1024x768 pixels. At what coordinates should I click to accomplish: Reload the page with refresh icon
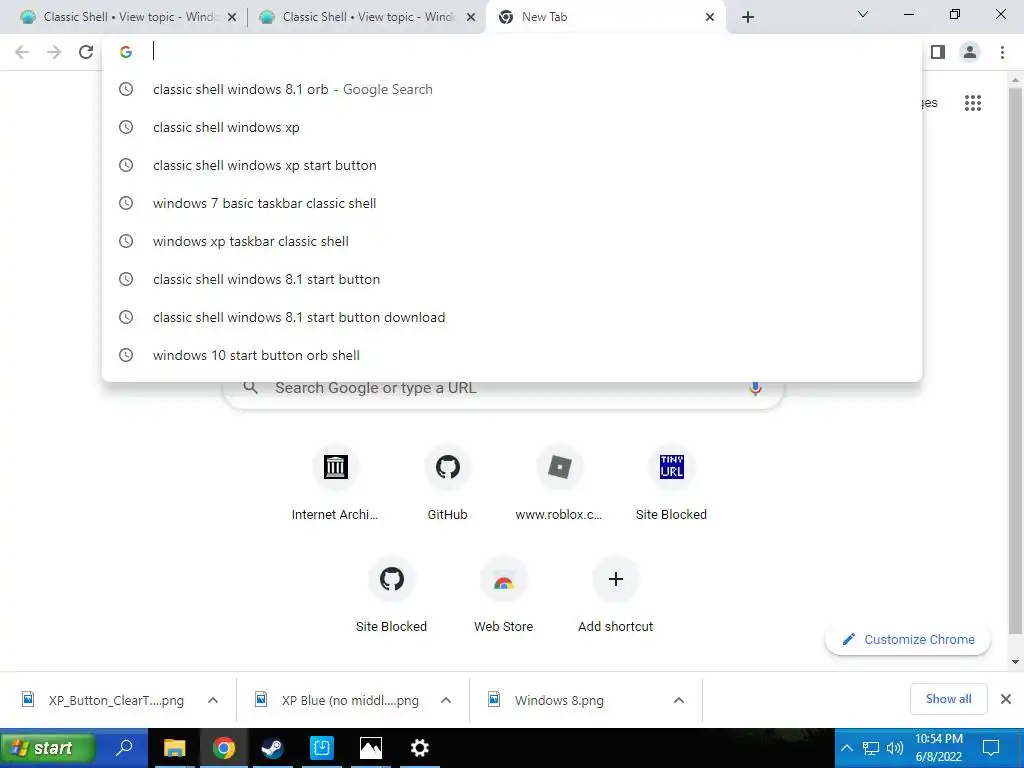tap(86, 52)
